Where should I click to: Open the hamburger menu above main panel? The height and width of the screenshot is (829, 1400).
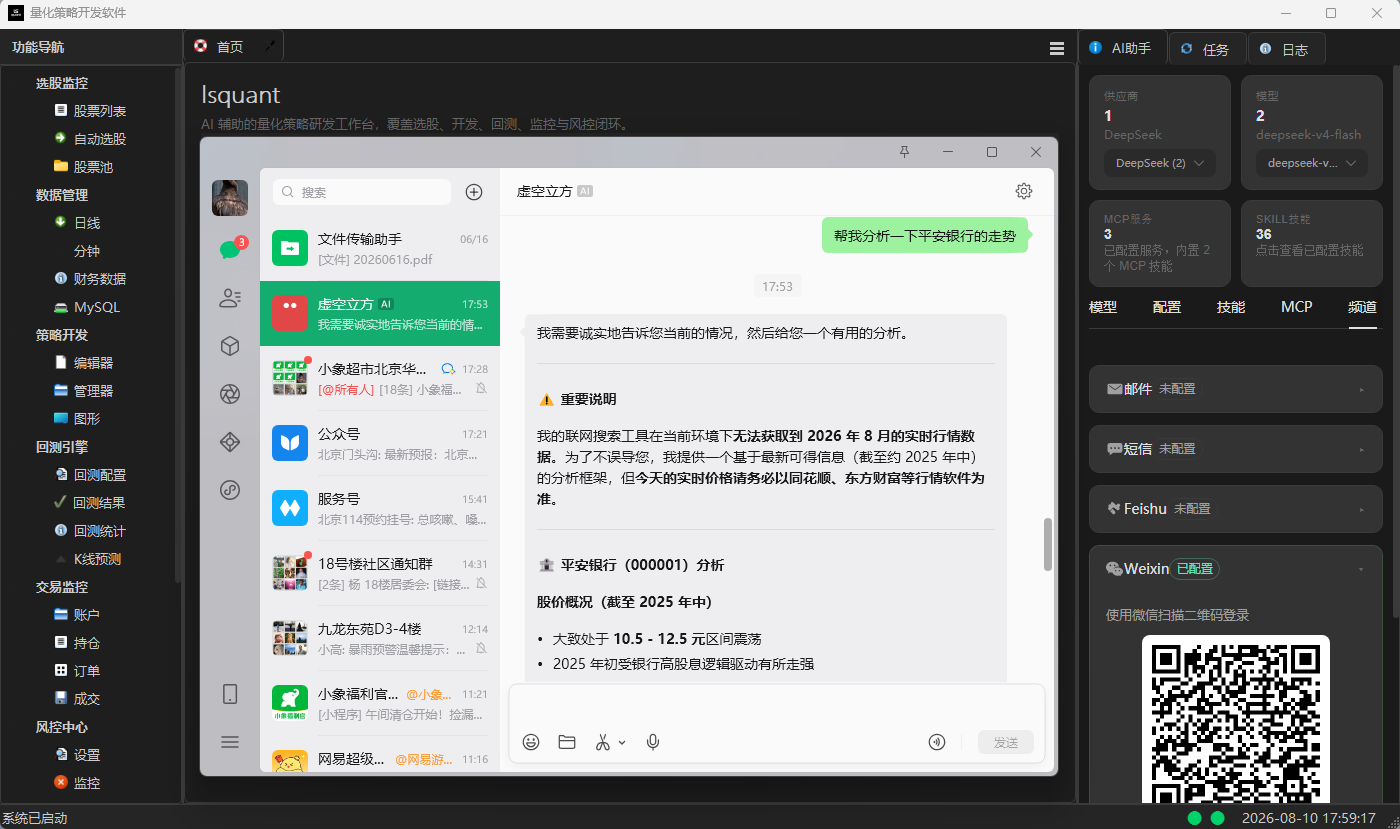tap(1057, 48)
